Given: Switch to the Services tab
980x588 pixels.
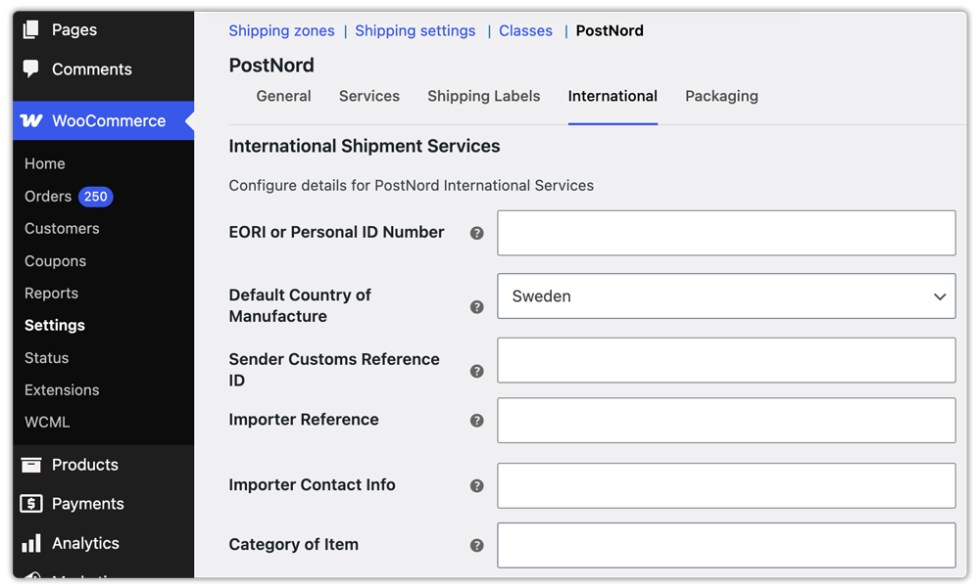Looking at the screenshot, I should coord(369,96).
